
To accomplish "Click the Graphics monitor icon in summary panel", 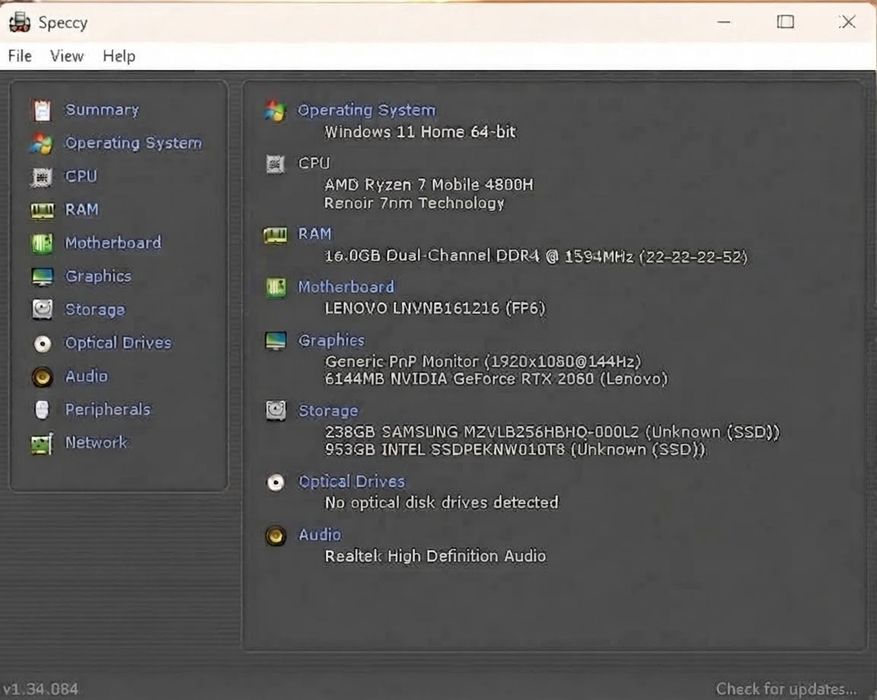I will (276, 340).
